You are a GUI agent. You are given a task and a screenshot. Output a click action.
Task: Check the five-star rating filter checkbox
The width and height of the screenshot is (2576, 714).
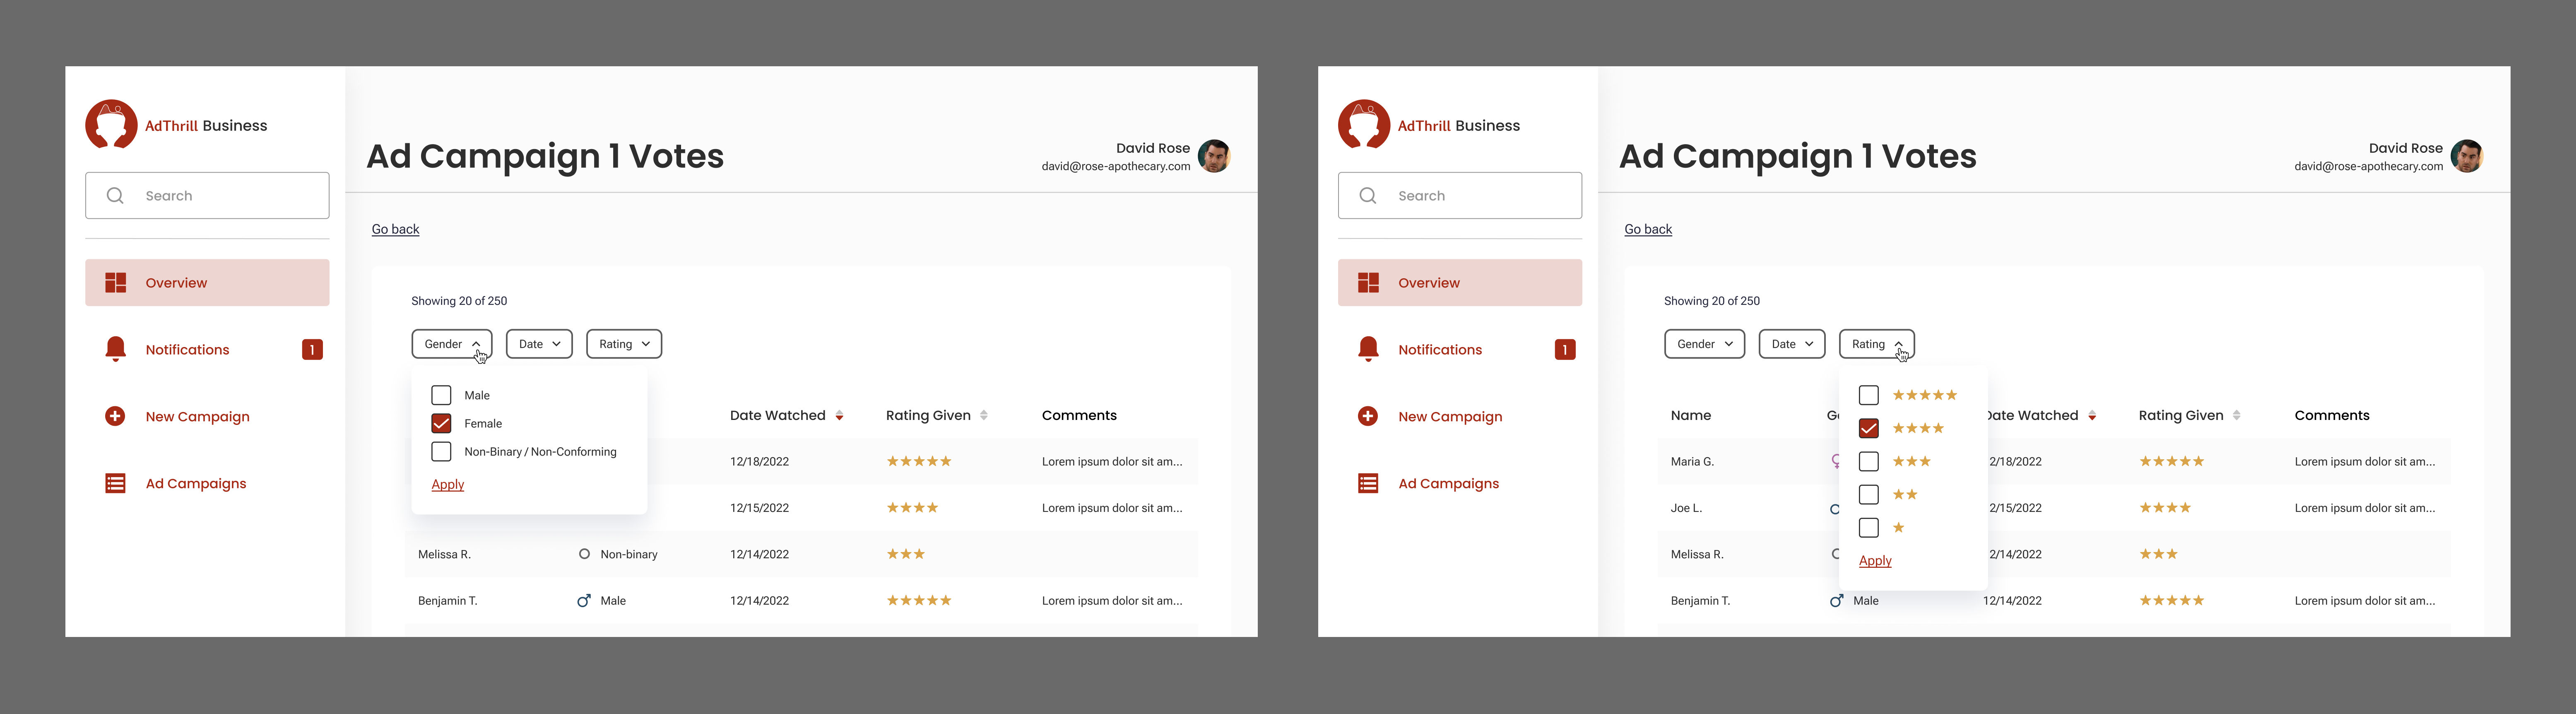coord(1869,395)
